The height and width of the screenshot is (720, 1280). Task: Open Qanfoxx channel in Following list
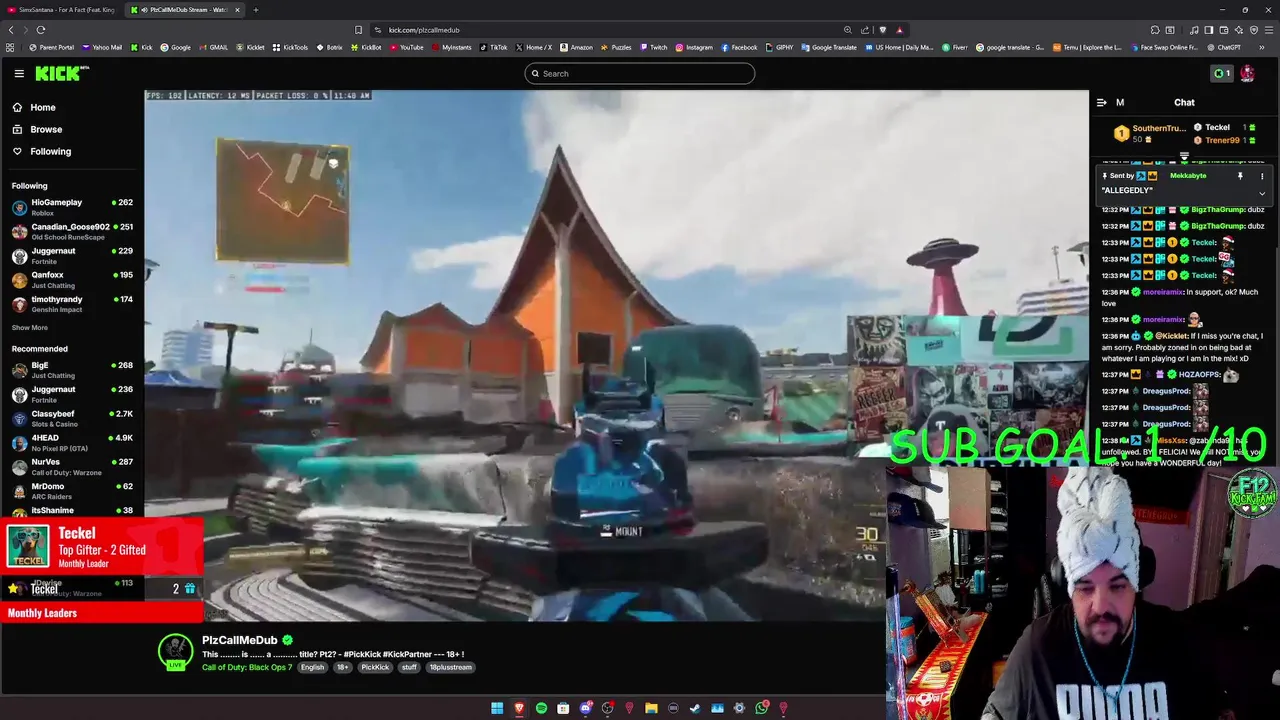pyautogui.click(x=72, y=280)
